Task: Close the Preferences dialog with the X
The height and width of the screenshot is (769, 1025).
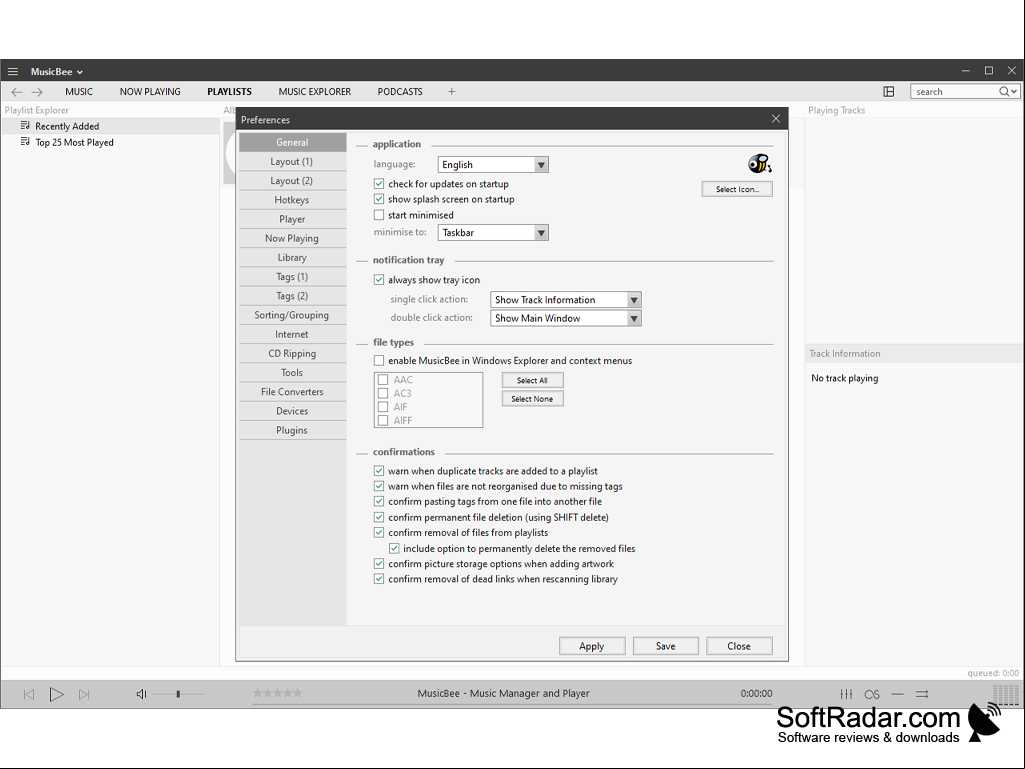Action: [775, 118]
